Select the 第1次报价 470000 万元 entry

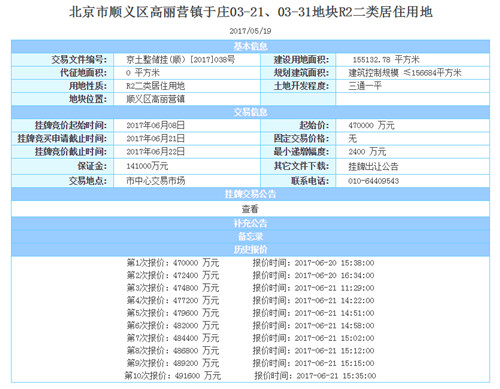173,263
